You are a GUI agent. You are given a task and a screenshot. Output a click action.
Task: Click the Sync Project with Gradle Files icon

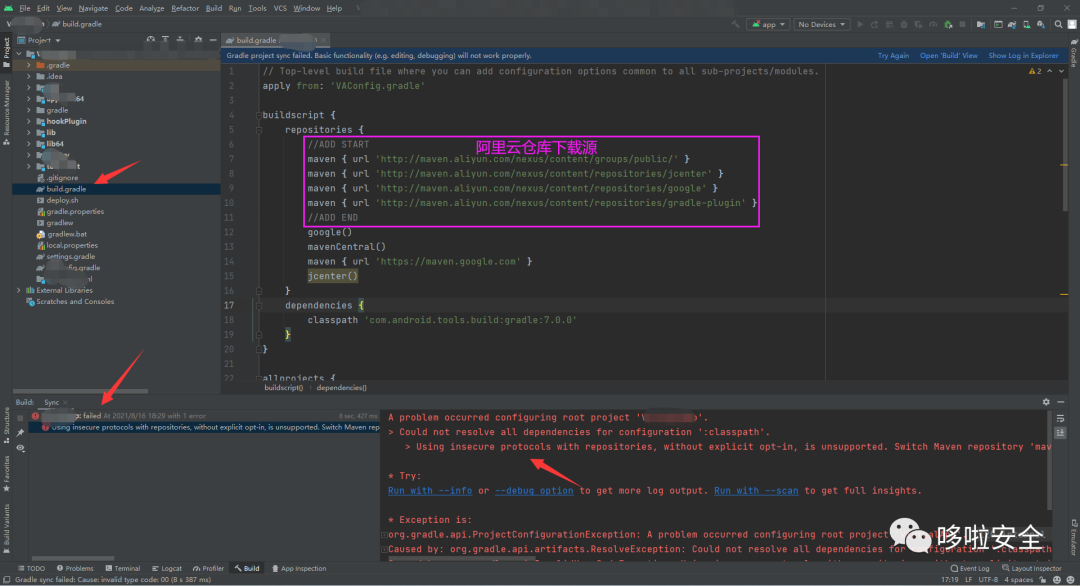click(x=1012, y=24)
